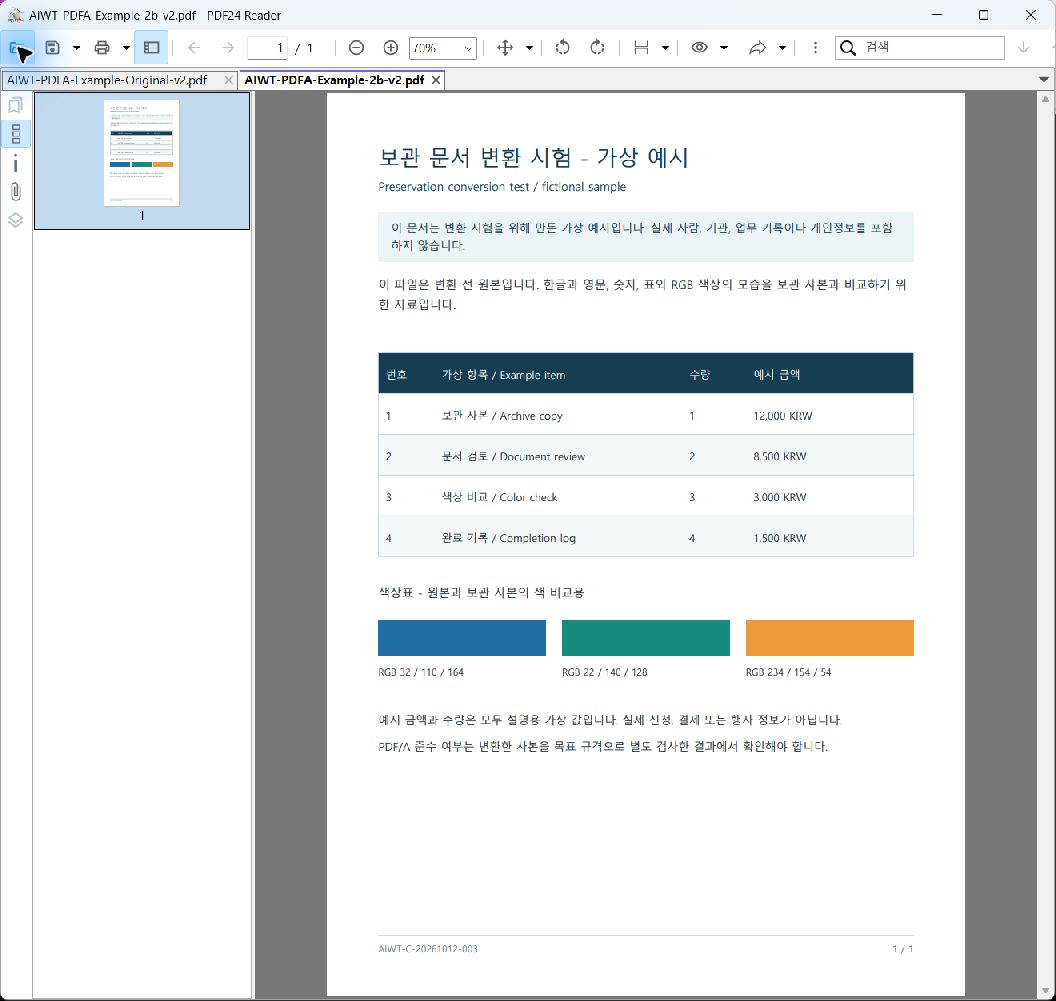Click the teal RGB 22/140/128 swatch
The image size is (1056, 1001).
pos(645,638)
